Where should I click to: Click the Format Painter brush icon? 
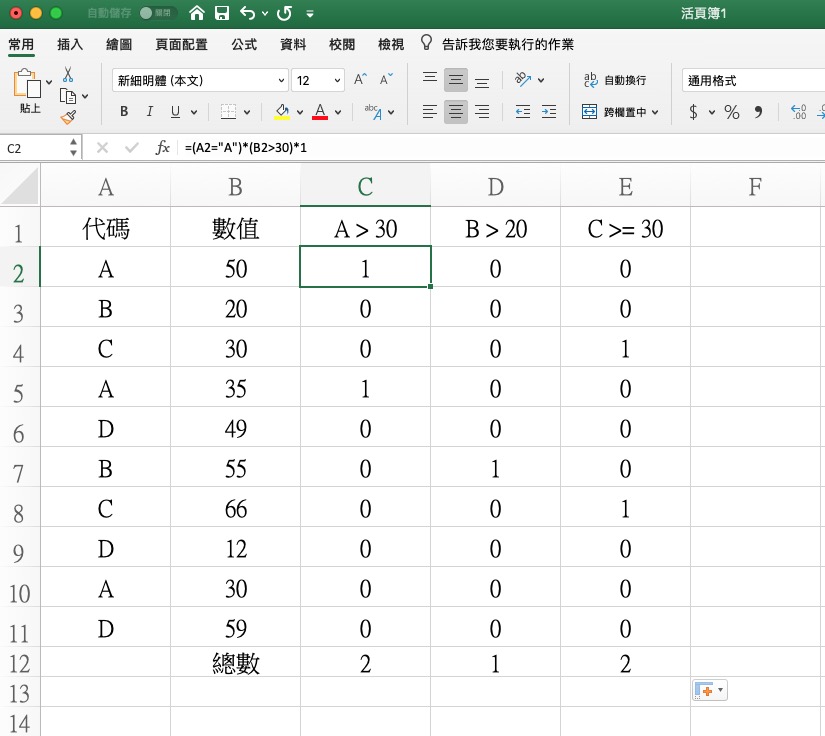68,117
